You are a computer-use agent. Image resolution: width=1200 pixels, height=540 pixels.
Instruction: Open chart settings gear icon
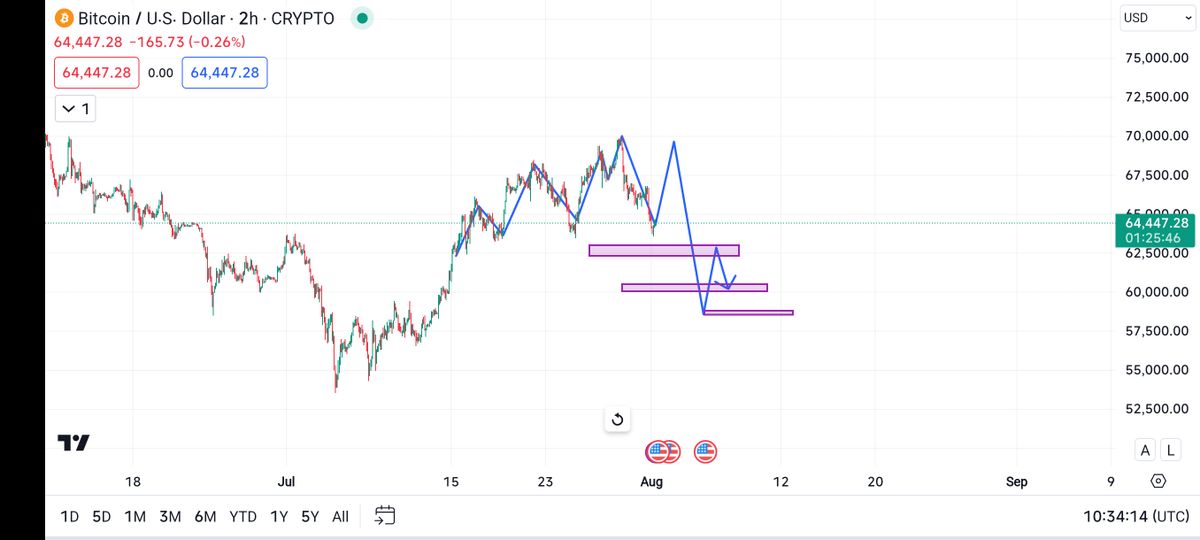tap(1158, 481)
